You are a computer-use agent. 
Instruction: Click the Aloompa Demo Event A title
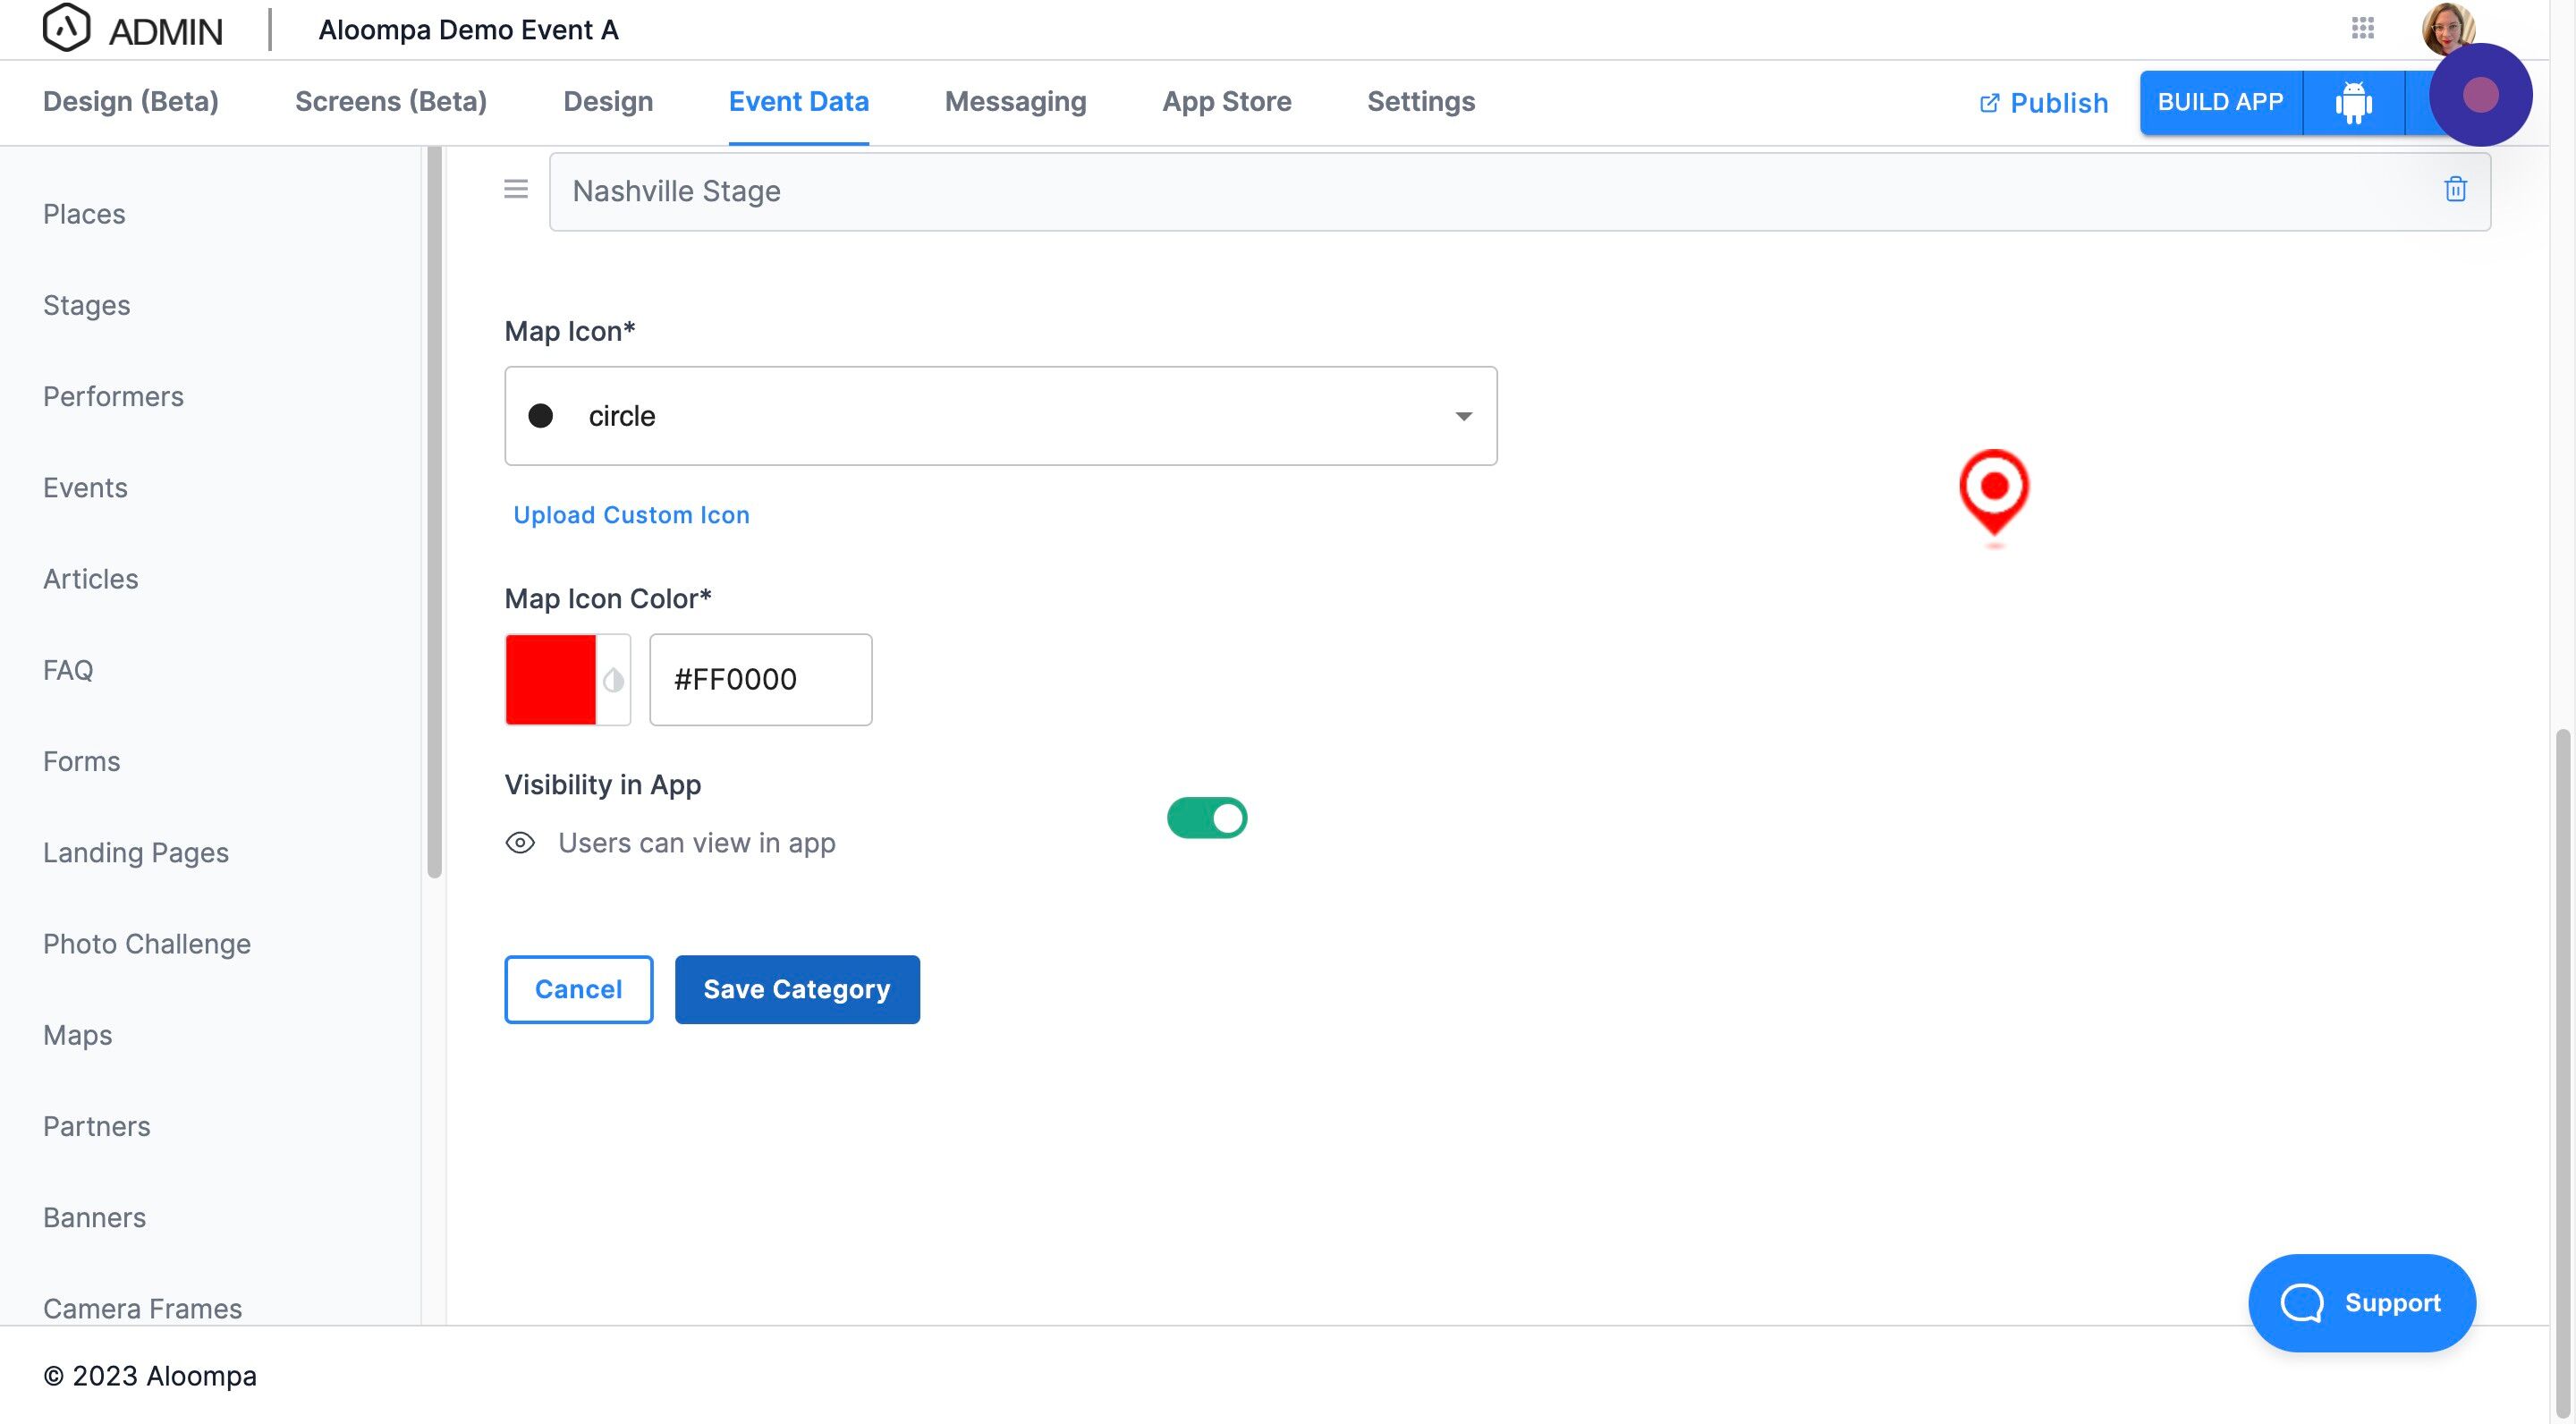pyautogui.click(x=468, y=30)
